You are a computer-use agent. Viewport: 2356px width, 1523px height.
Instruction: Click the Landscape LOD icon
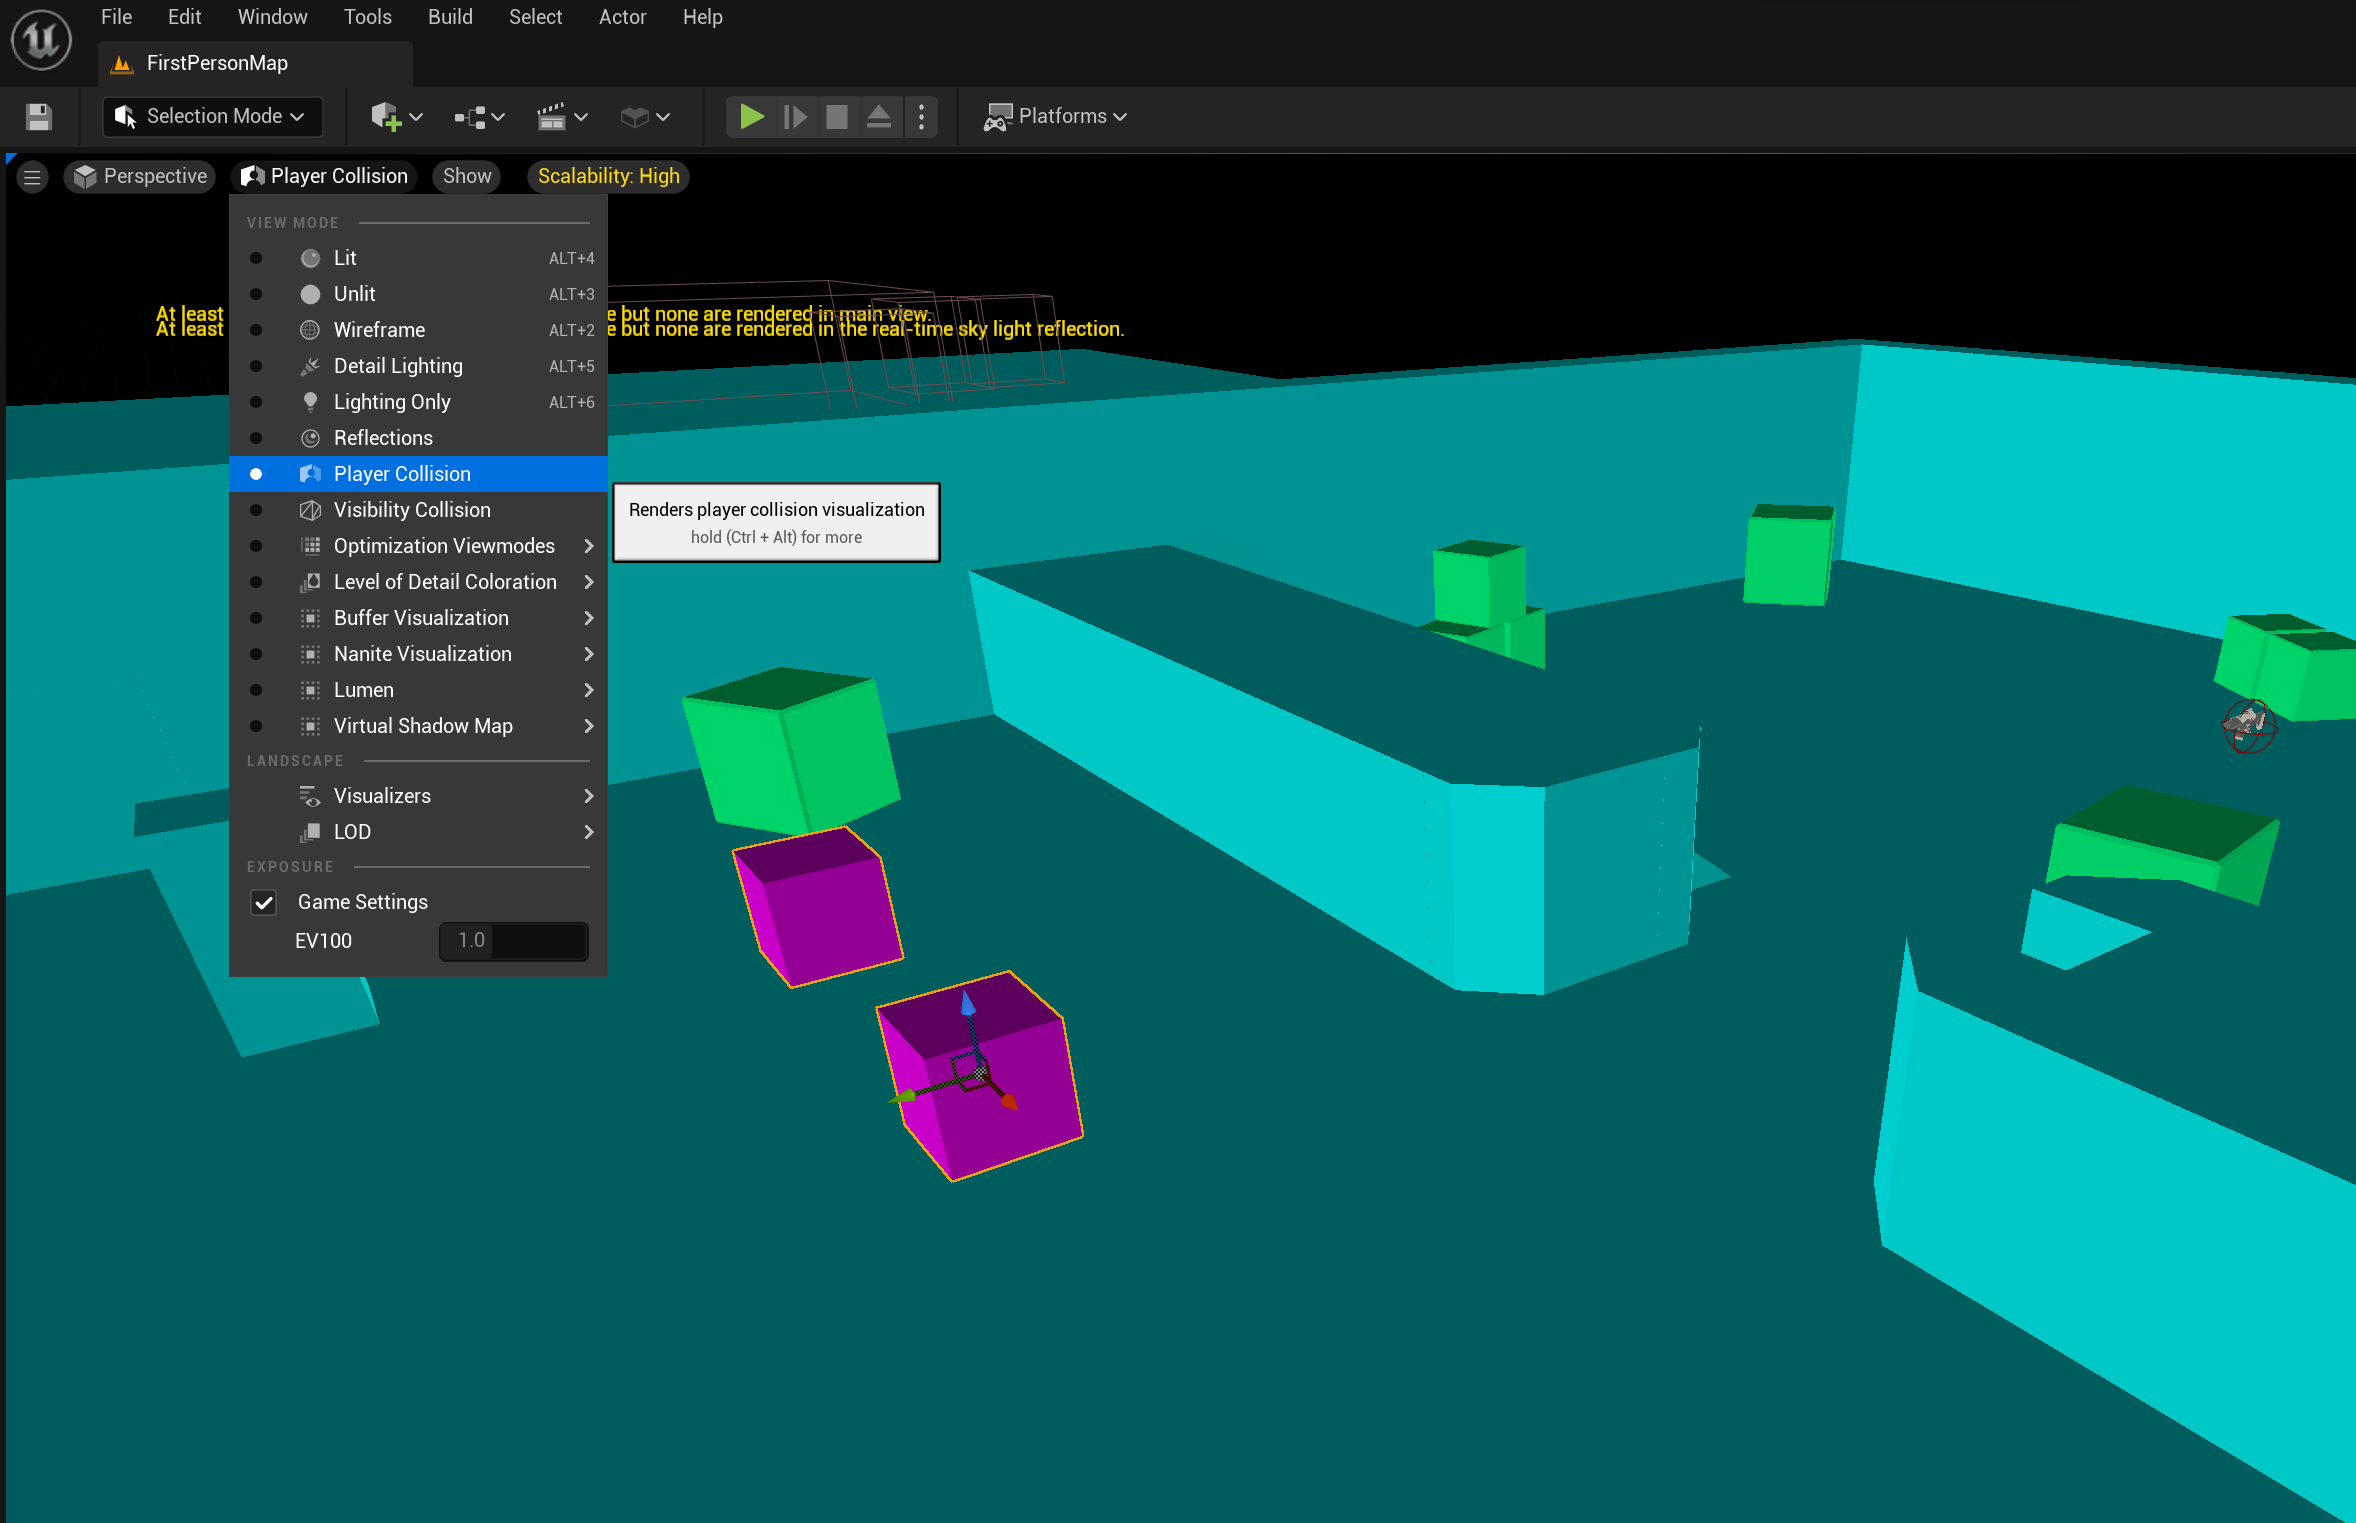(311, 832)
